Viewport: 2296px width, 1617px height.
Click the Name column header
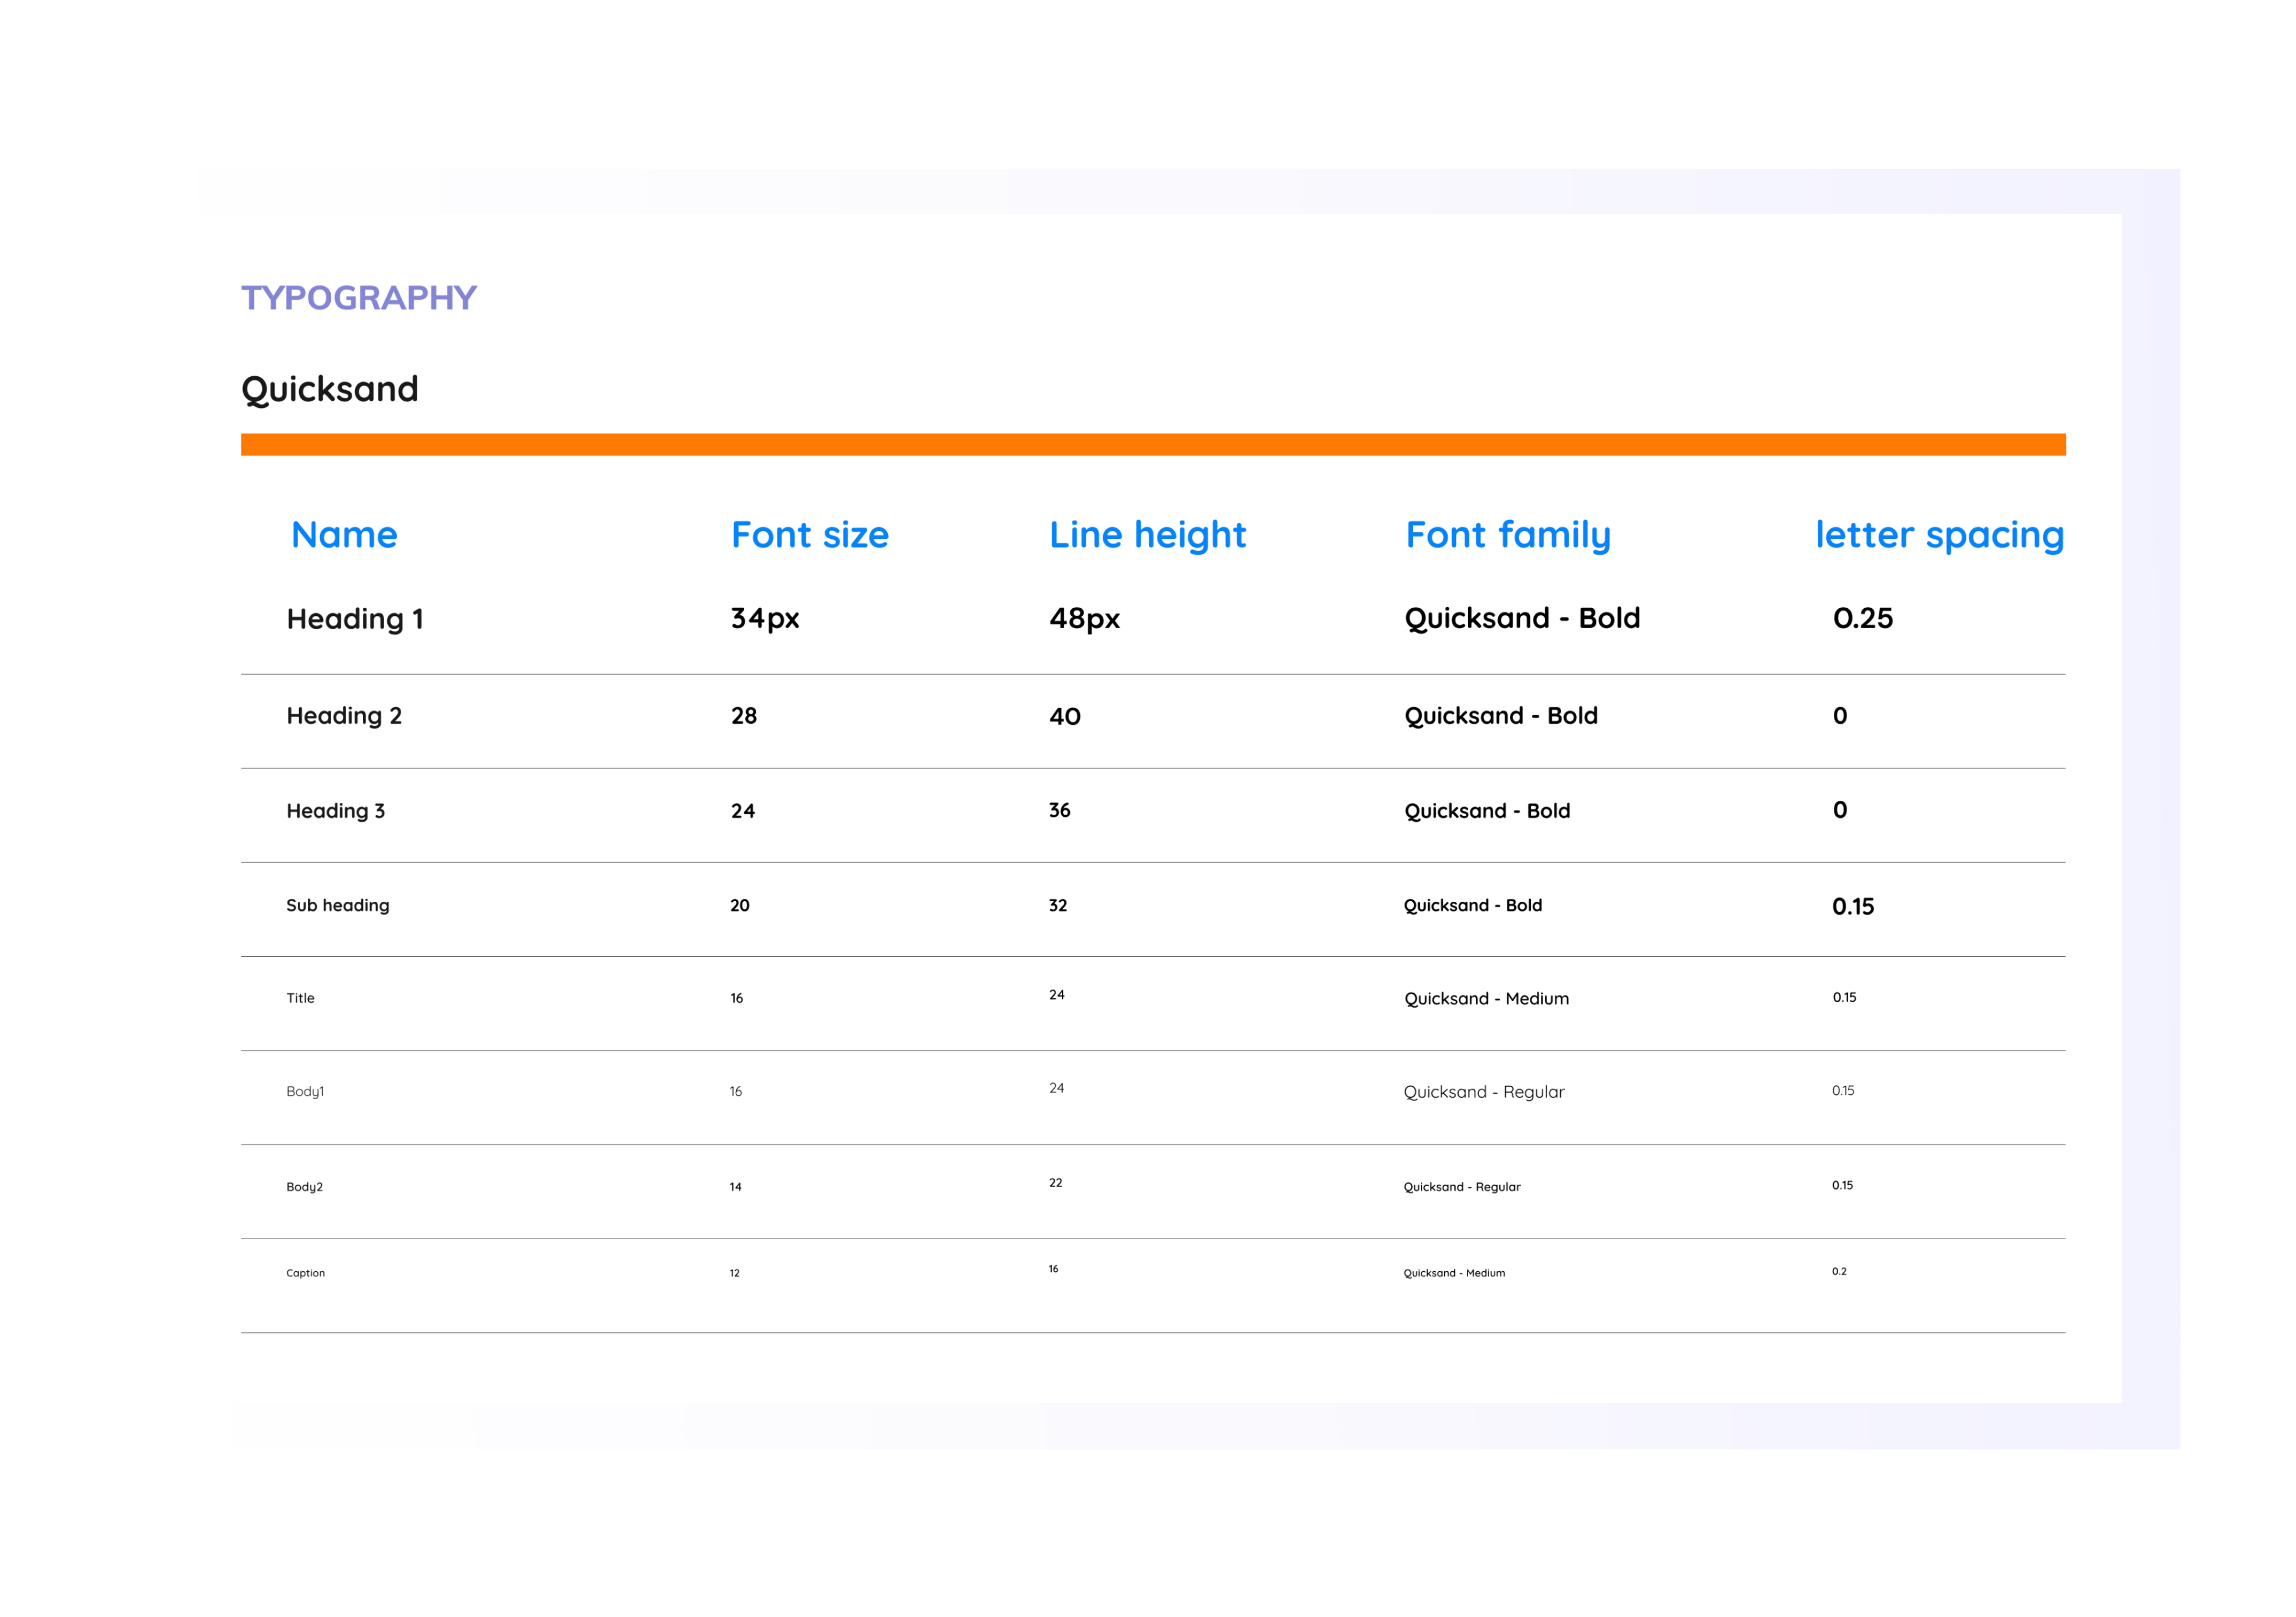pyautogui.click(x=344, y=535)
